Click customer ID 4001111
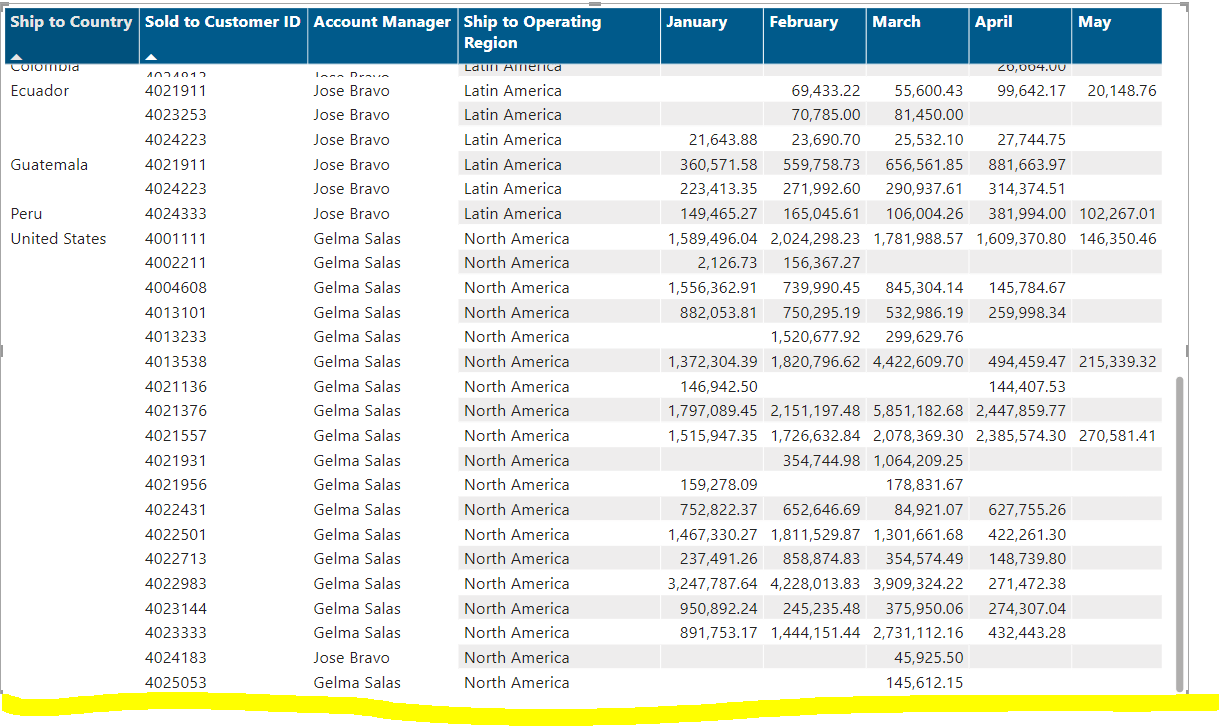Viewport: 1219px width, 726px height. click(x=176, y=239)
